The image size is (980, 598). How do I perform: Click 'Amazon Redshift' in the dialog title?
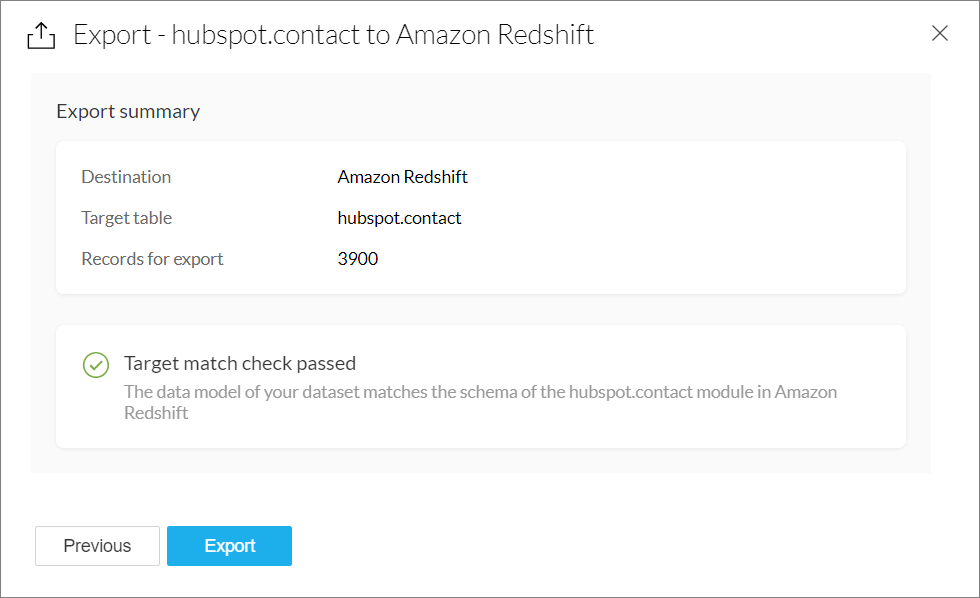(495, 35)
